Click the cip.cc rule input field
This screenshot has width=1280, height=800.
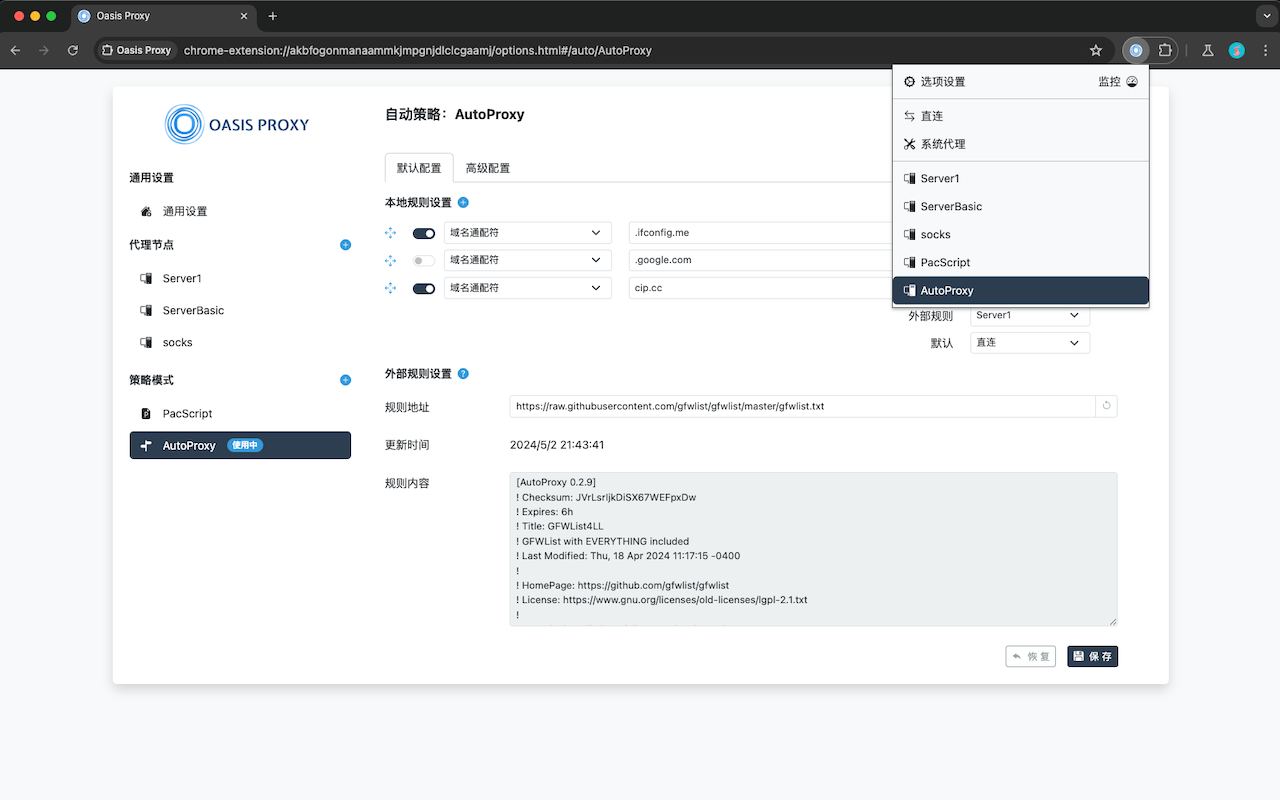(x=760, y=288)
